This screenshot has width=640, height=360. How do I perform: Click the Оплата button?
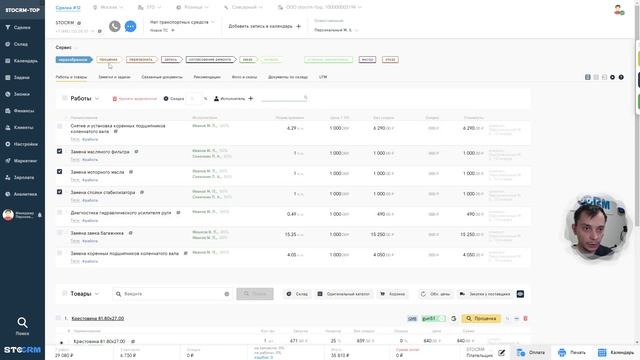[x=531, y=353]
